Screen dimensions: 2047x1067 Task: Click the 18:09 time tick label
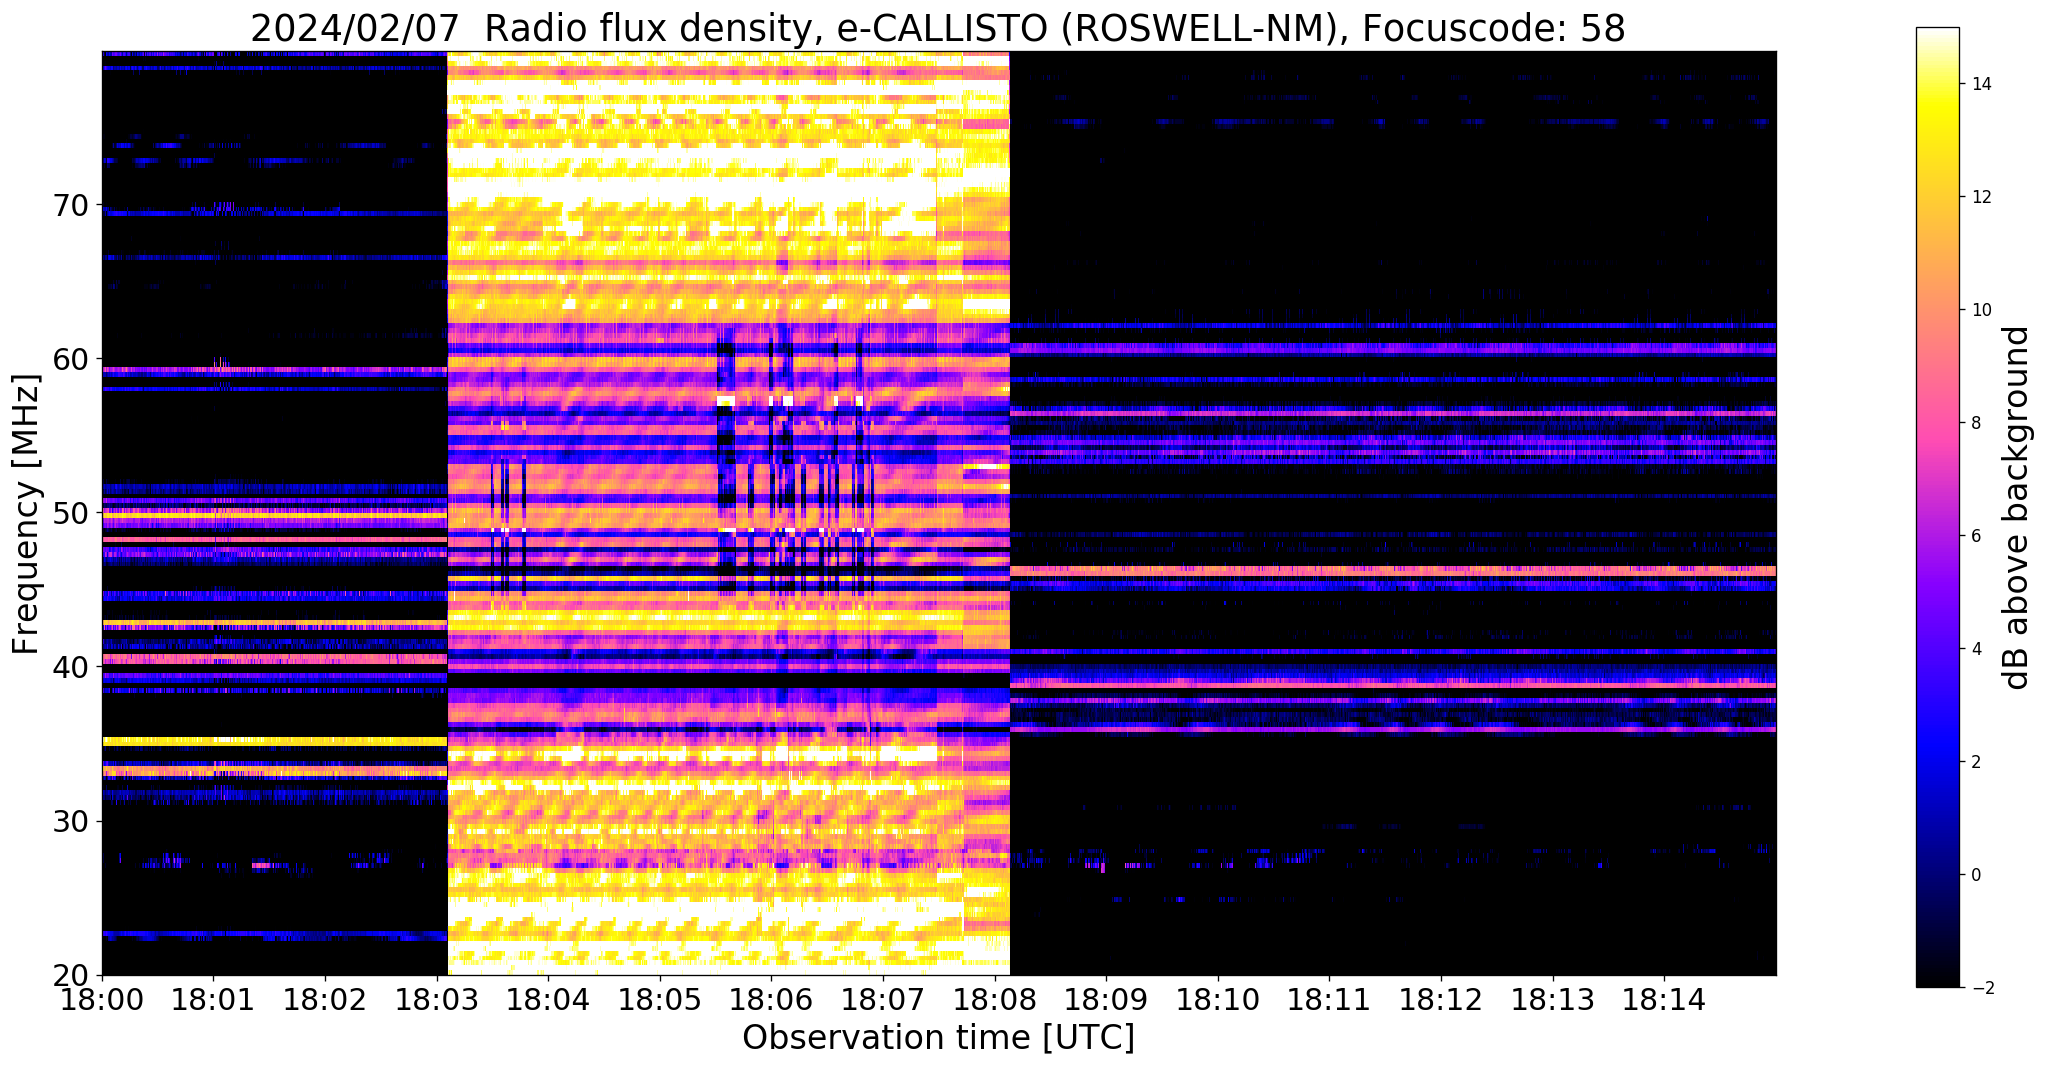coord(1106,999)
